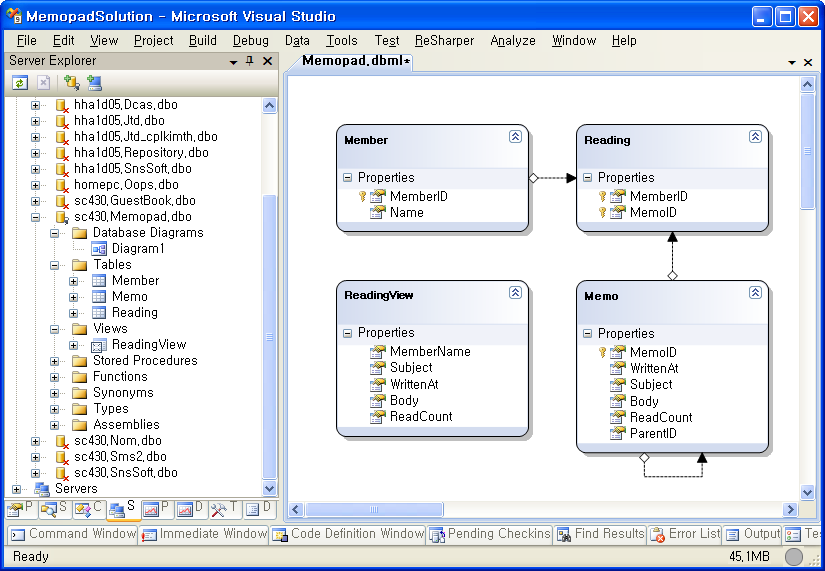825x571 pixels.
Task: Click the designer scroll right arrow
Action: click(790, 509)
